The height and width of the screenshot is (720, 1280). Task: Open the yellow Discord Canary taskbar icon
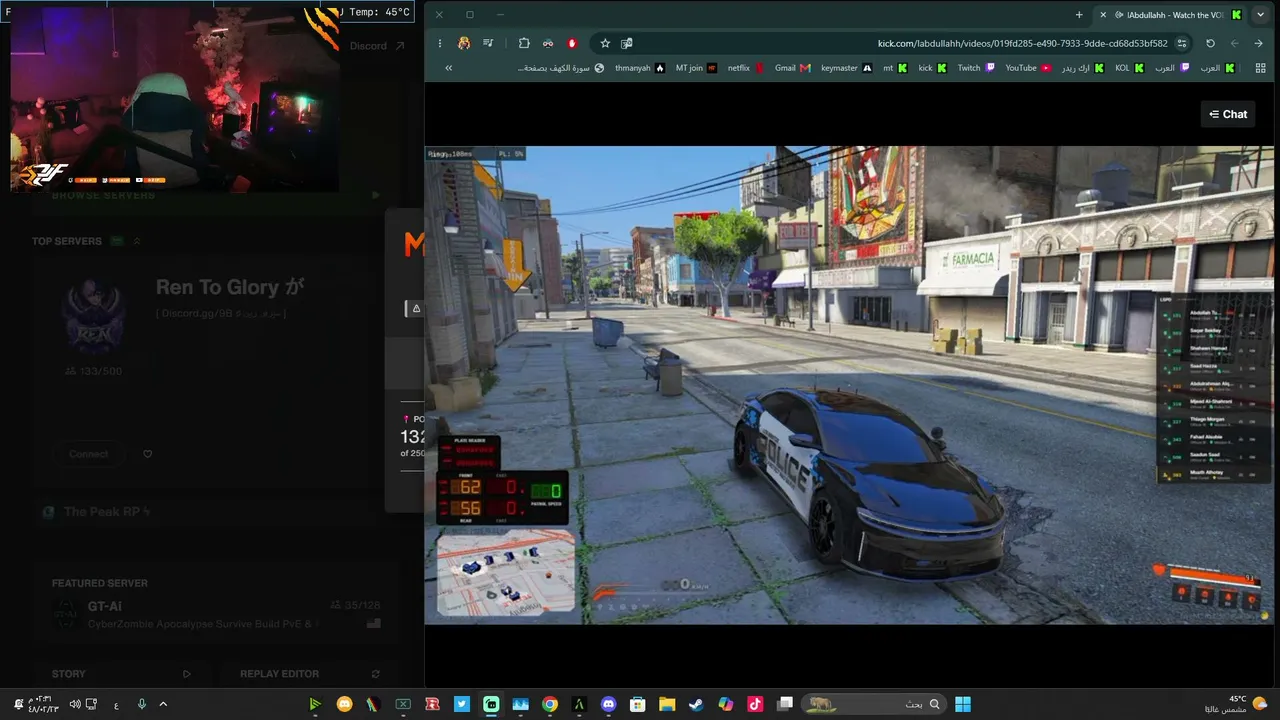[345, 704]
